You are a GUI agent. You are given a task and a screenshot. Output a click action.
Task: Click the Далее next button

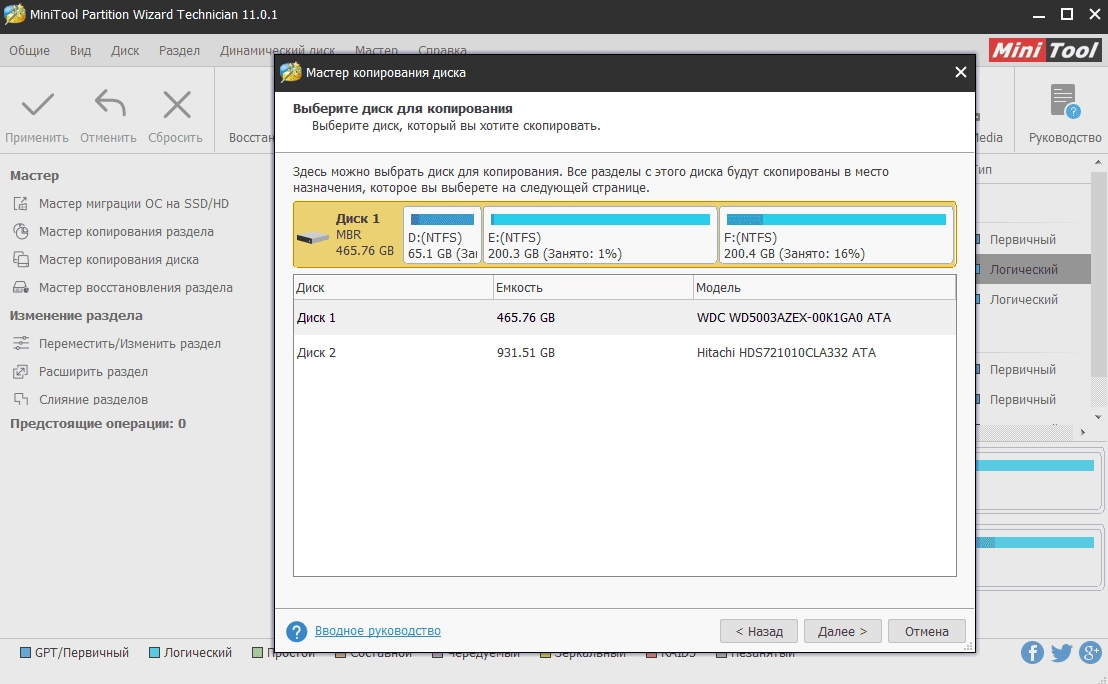coord(842,631)
